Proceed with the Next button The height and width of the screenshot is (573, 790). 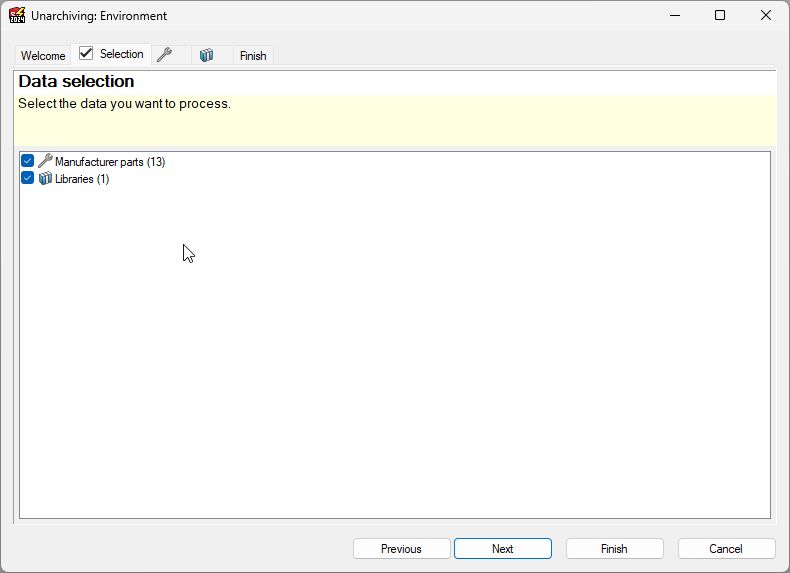point(503,548)
